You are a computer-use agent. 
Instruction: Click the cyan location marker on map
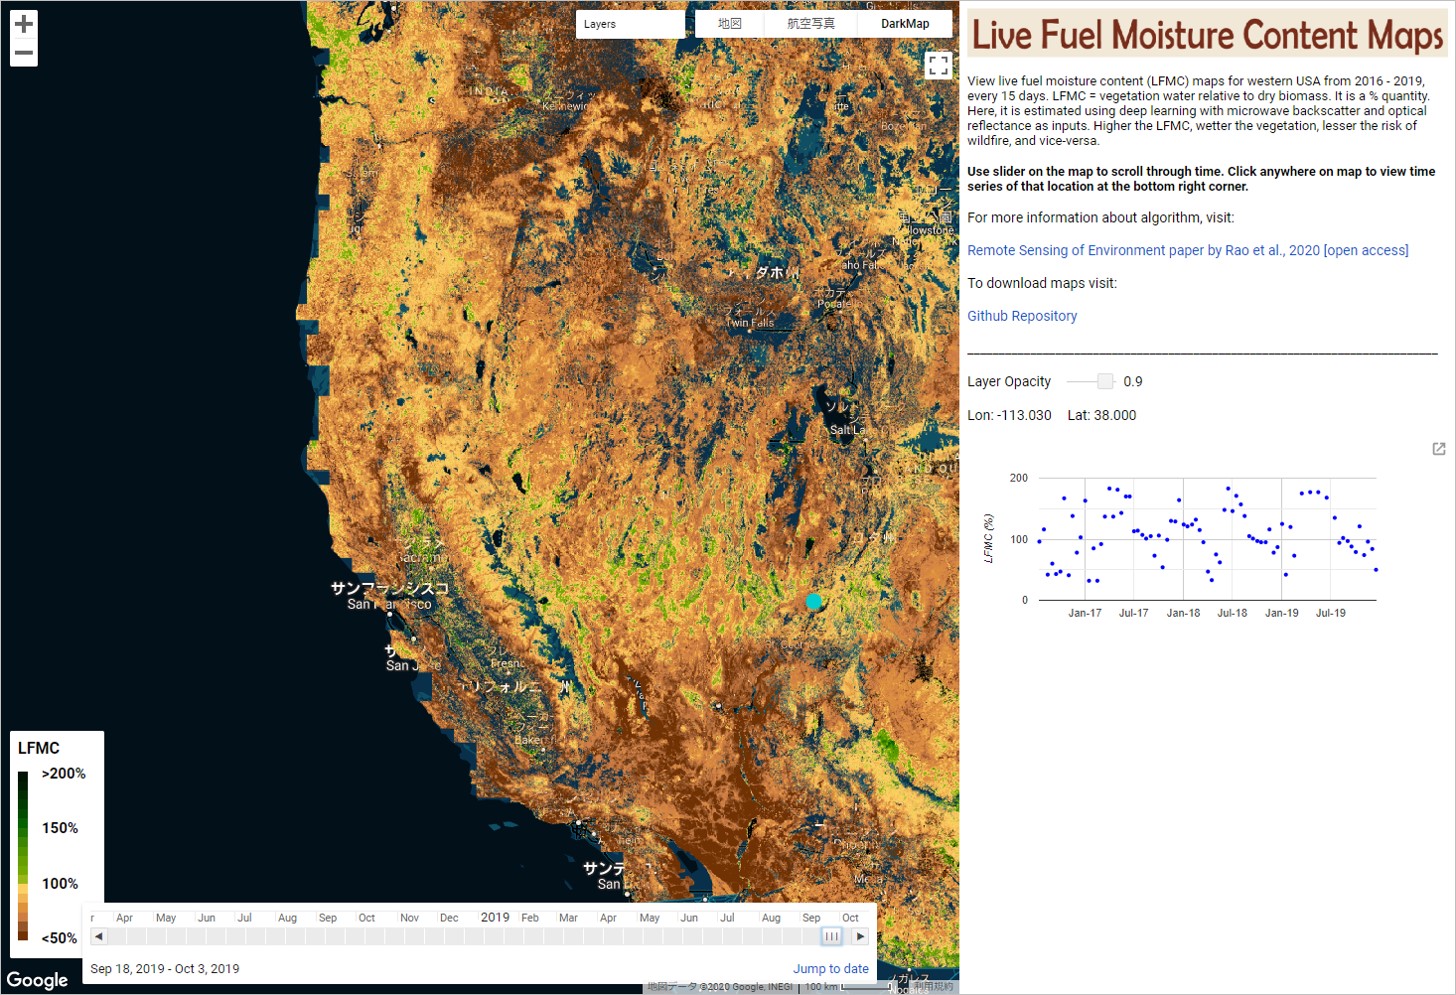click(x=814, y=601)
